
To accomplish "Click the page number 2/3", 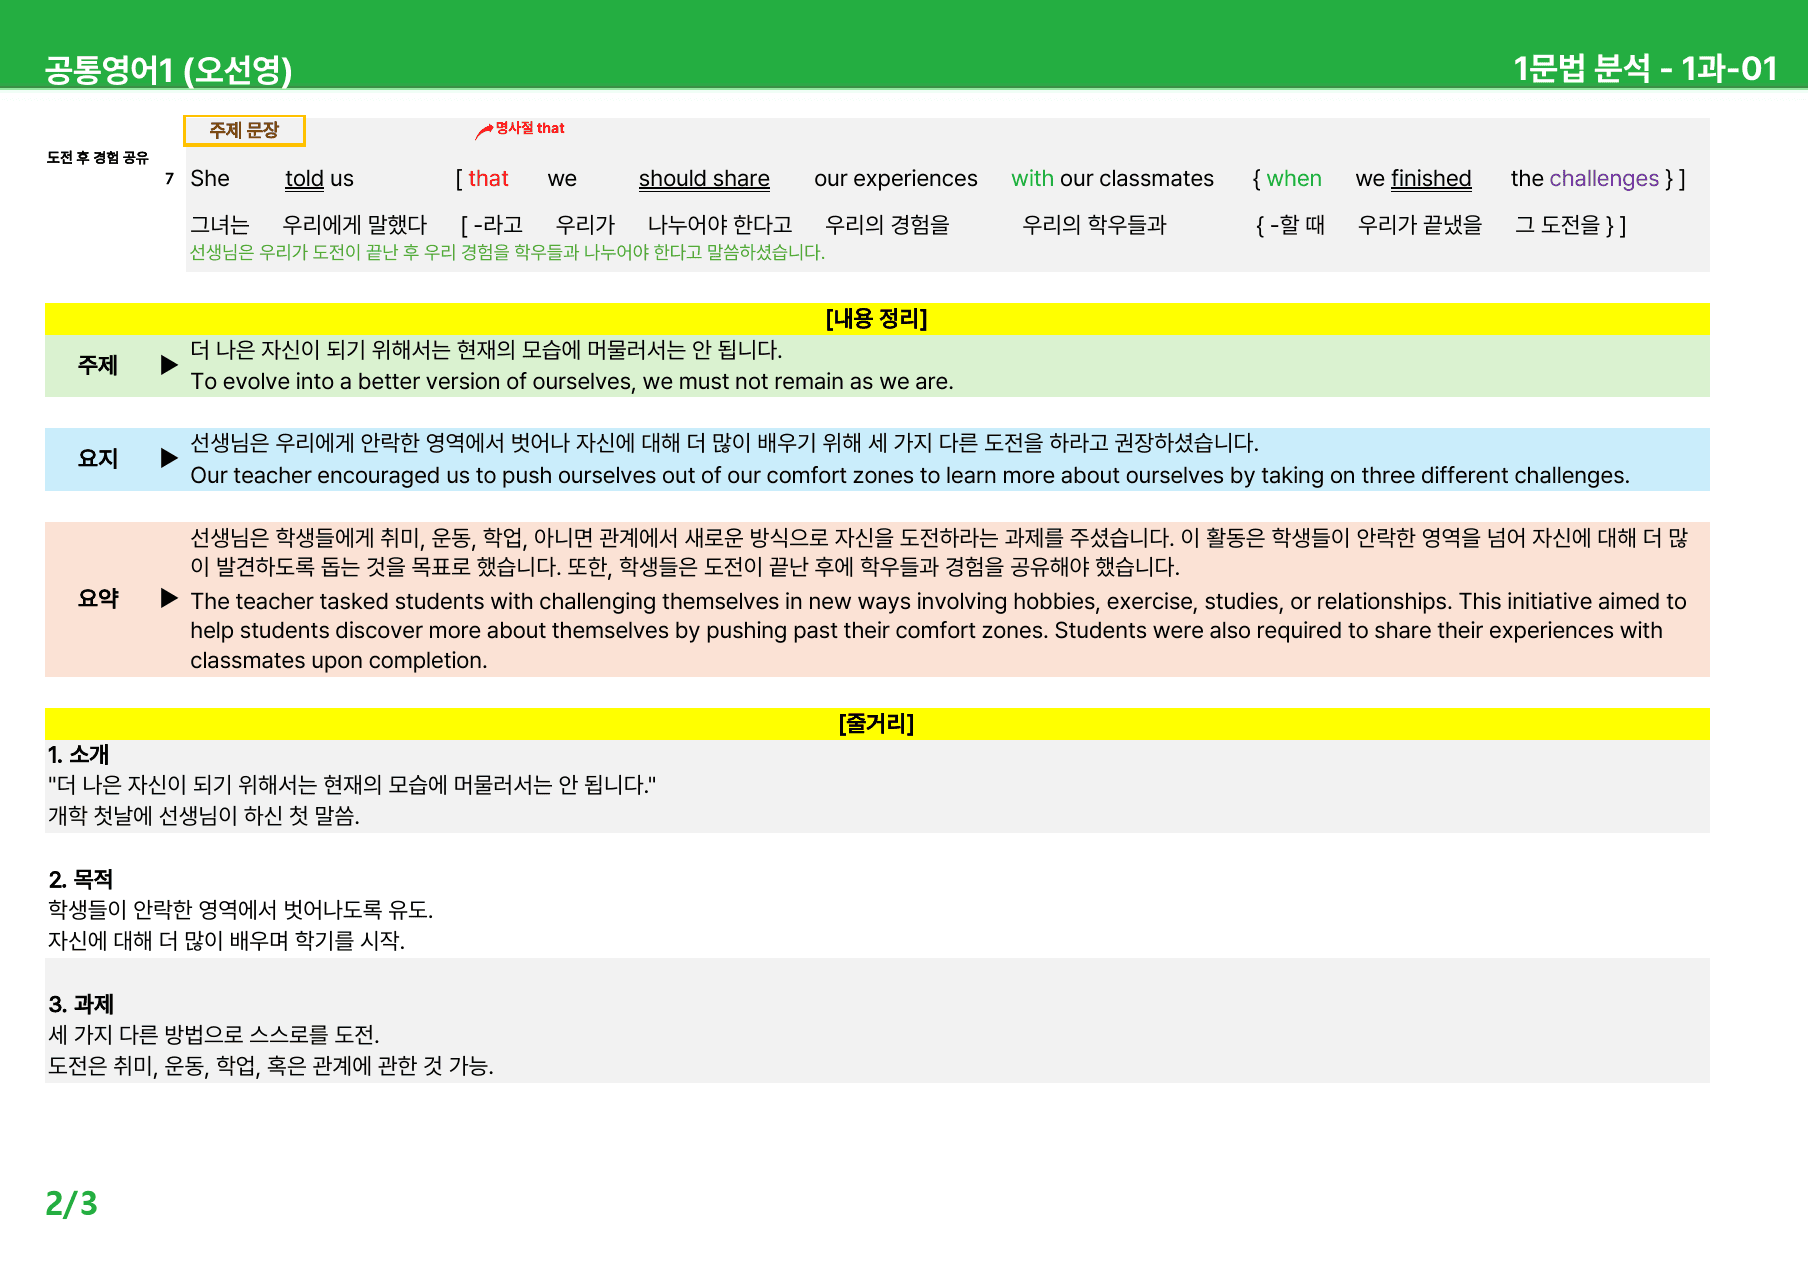I will pyautogui.click(x=71, y=1203).
